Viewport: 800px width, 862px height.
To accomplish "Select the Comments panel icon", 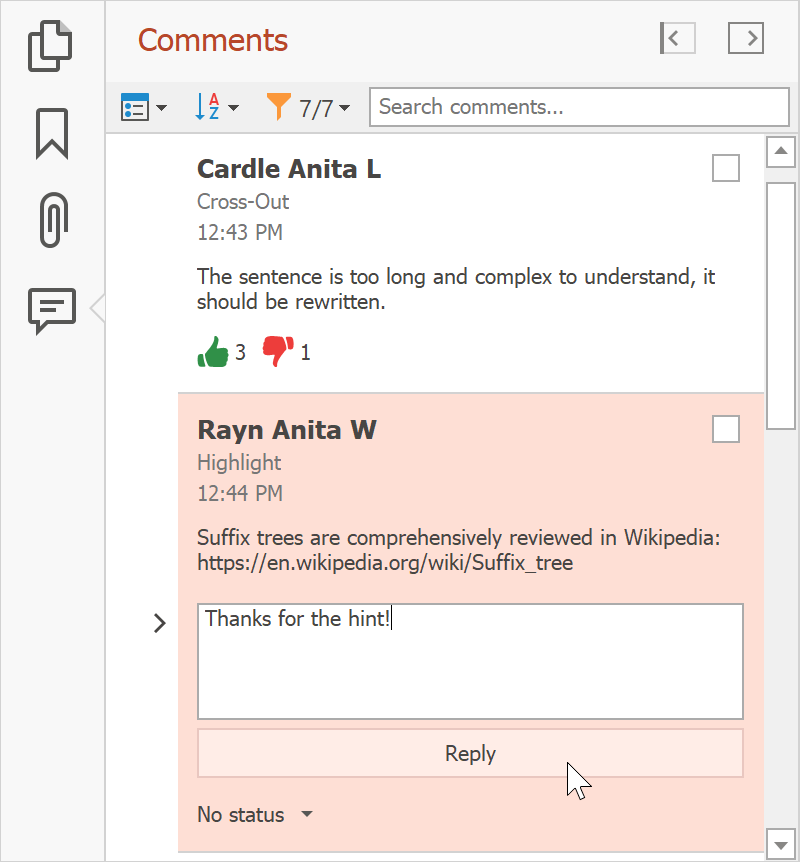I will point(52,309).
